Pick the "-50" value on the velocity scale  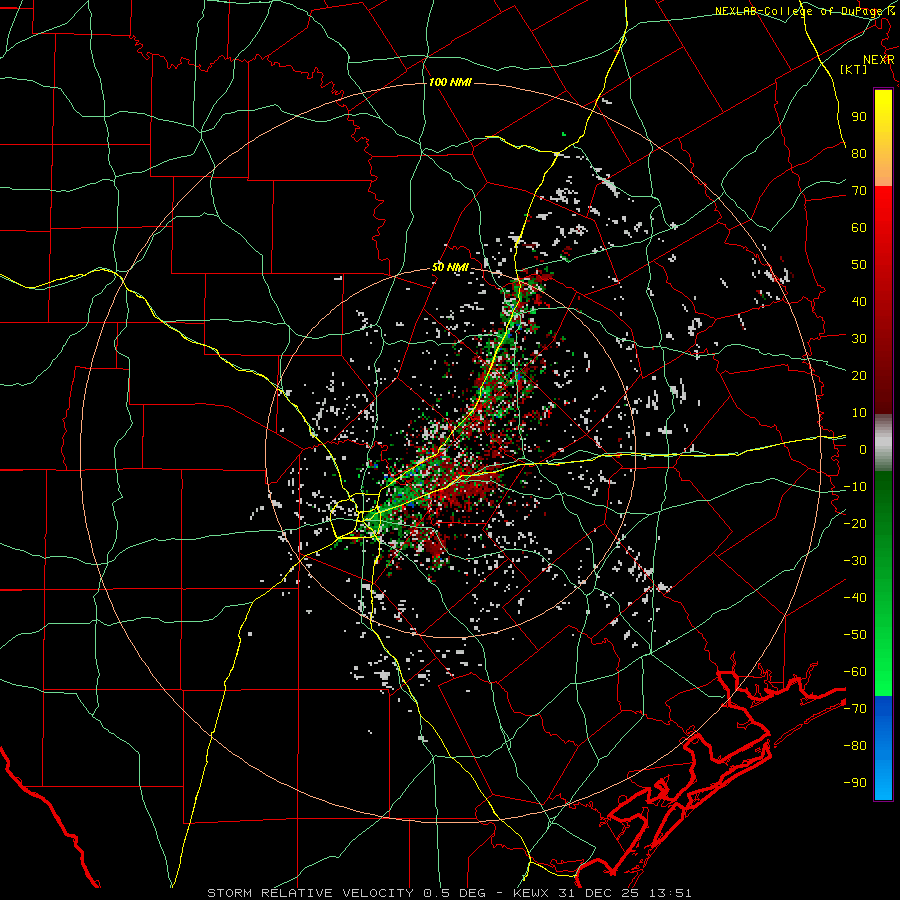click(855, 635)
